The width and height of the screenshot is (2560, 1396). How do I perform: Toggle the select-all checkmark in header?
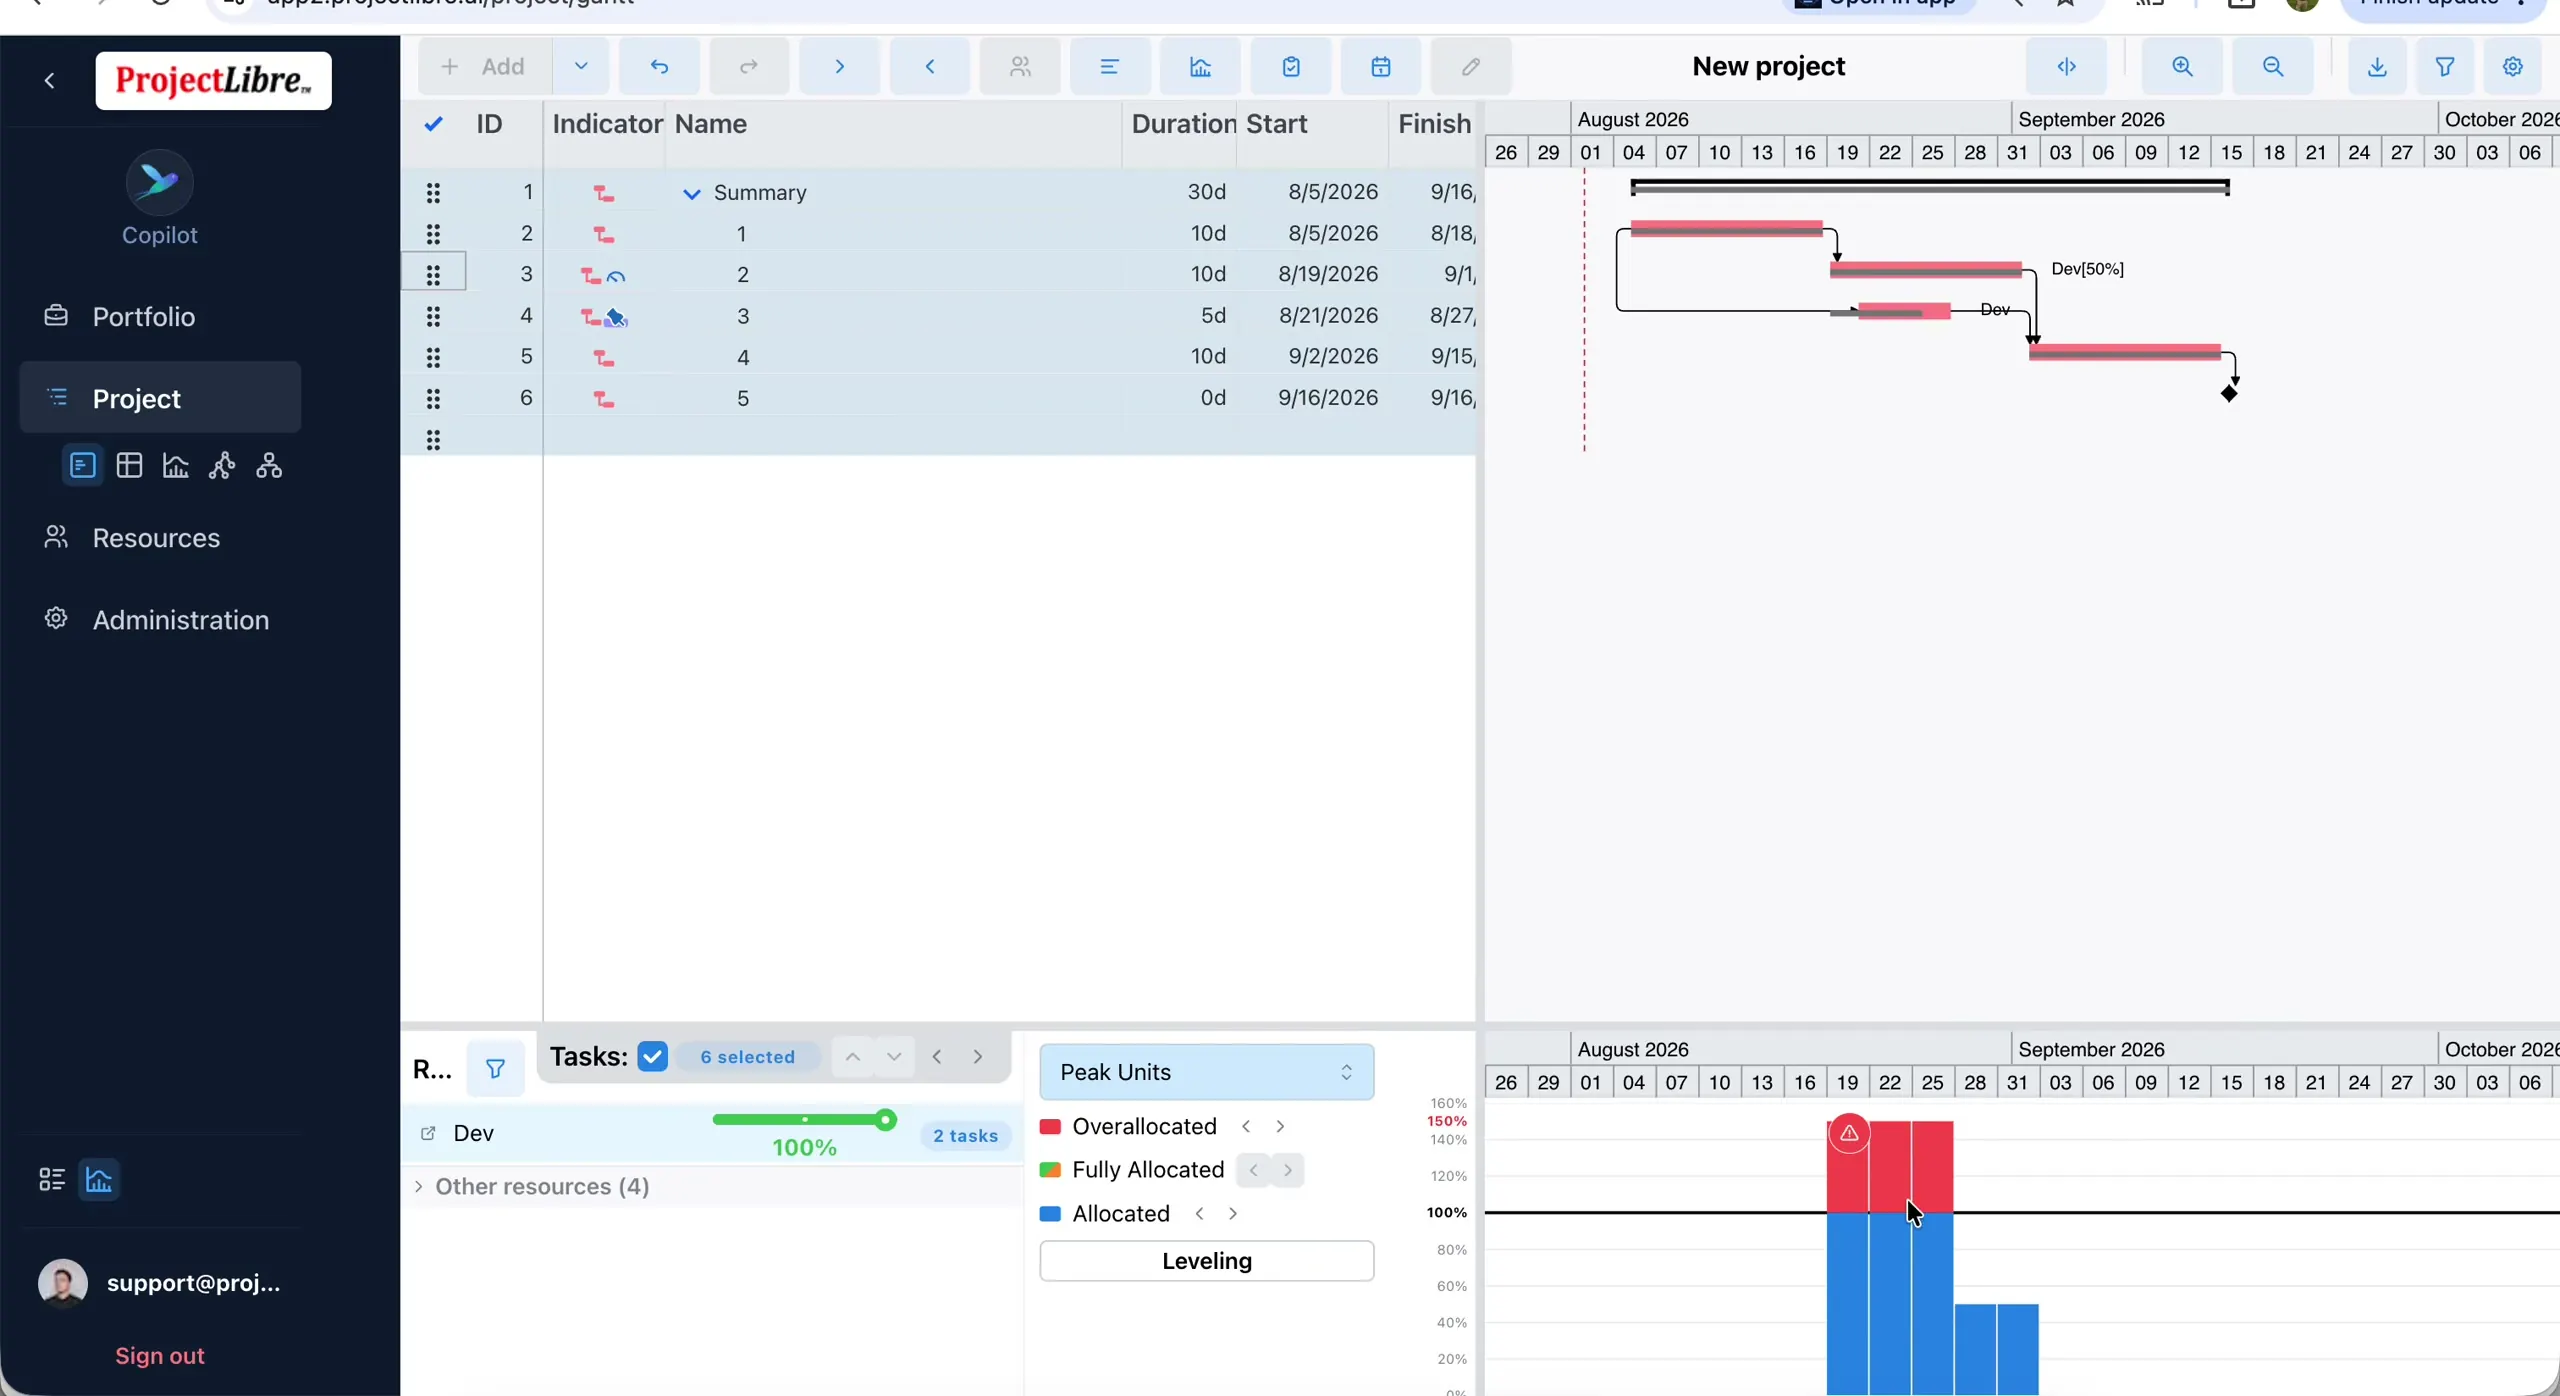click(x=433, y=124)
